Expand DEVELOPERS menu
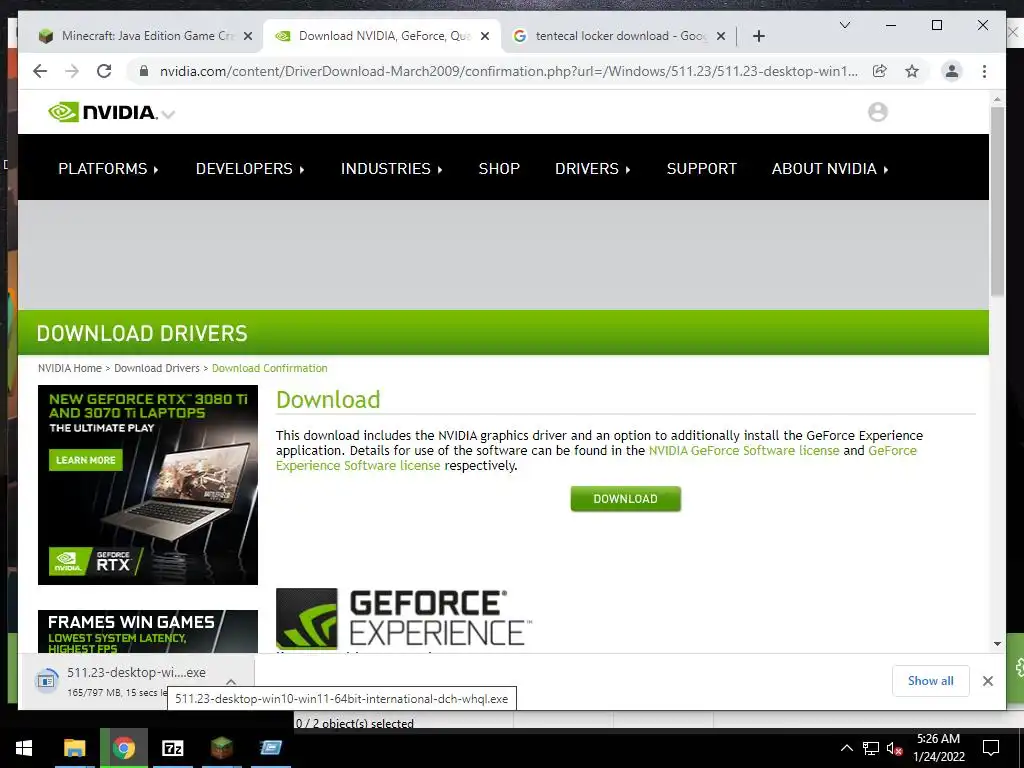 (250, 168)
